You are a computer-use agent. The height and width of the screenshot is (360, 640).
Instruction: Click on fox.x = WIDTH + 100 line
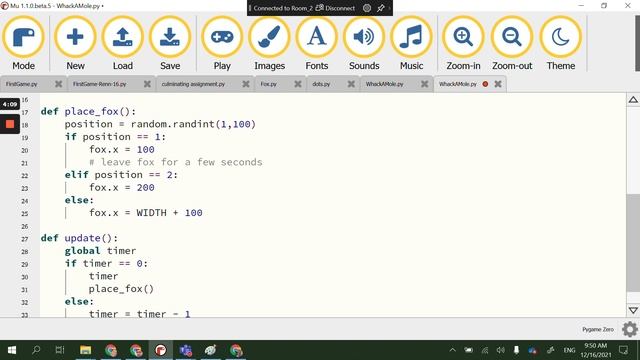click(146, 213)
